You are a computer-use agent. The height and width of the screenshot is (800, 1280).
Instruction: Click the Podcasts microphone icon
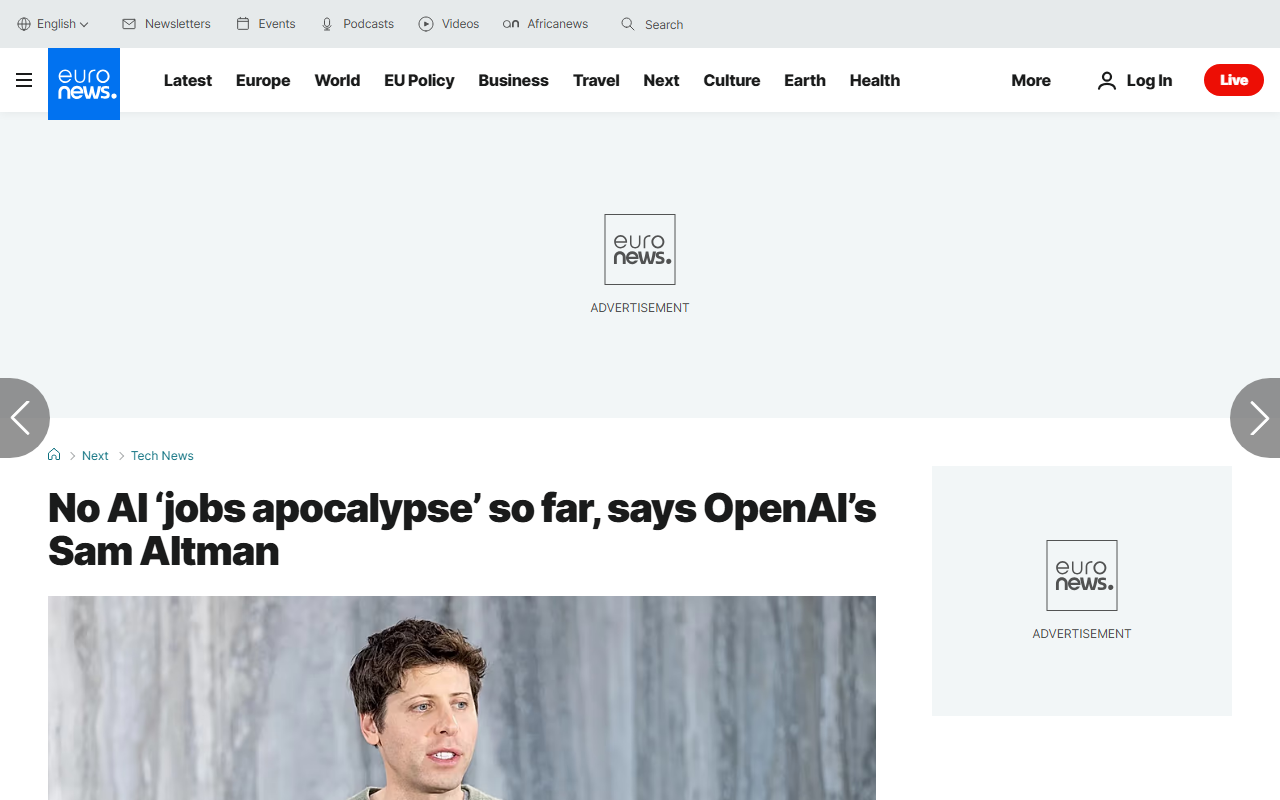(x=327, y=24)
